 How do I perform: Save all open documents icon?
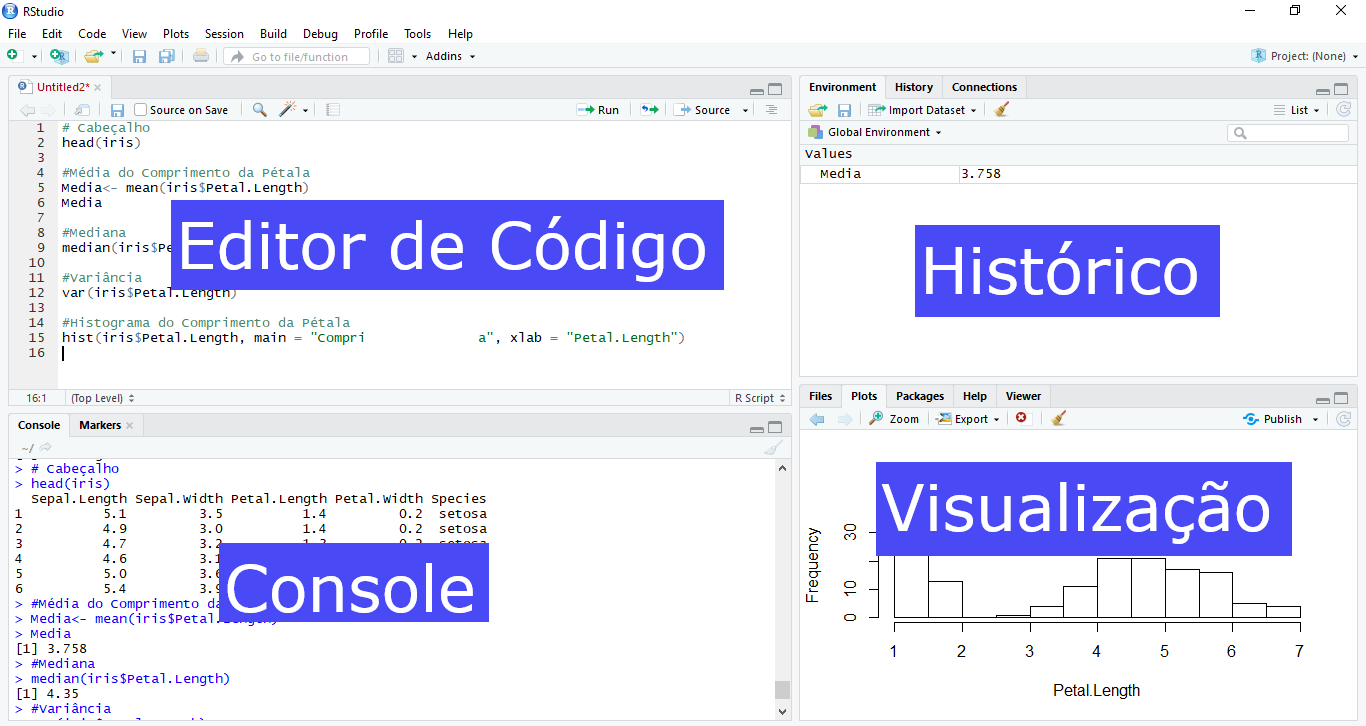pyautogui.click(x=166, y=57)
